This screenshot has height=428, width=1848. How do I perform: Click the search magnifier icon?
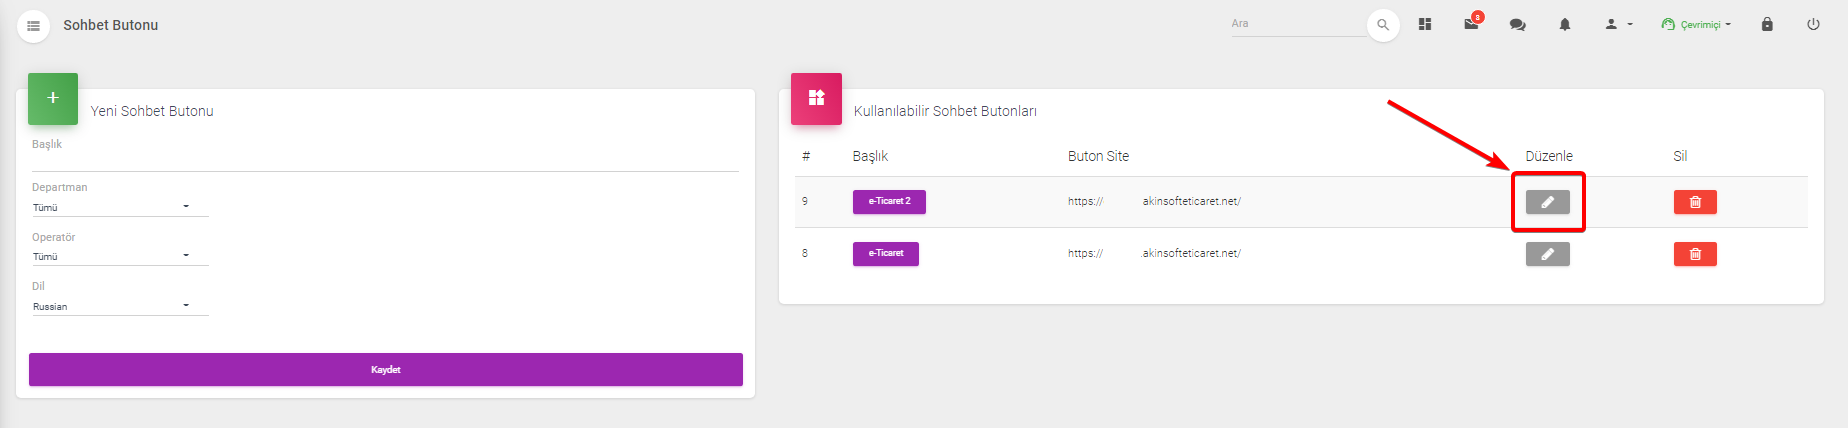1383,25
